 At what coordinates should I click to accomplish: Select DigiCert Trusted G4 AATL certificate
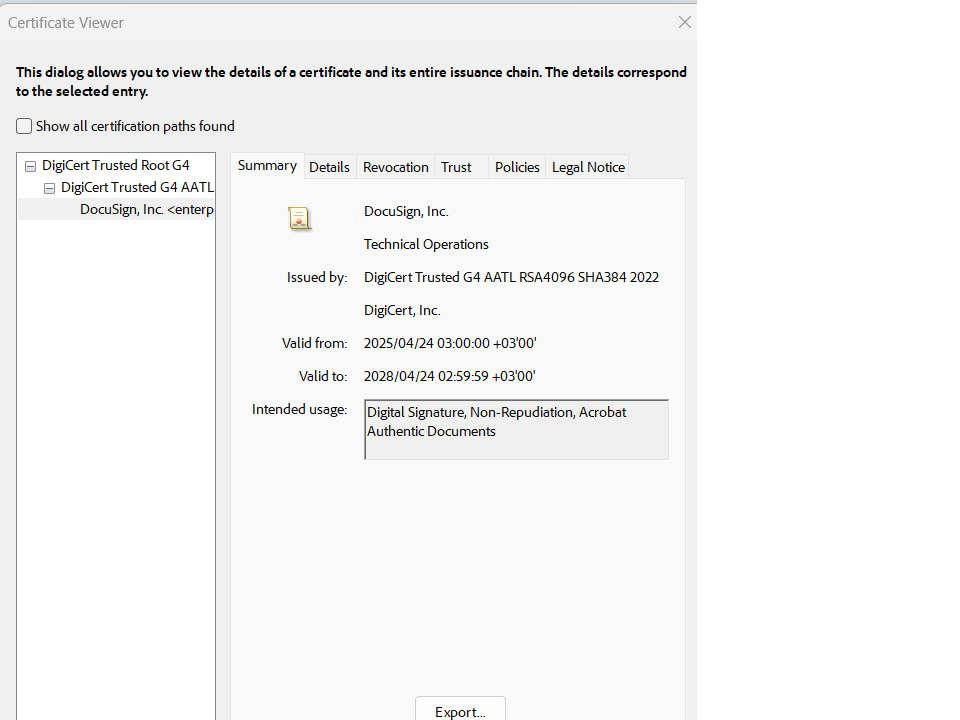click(137, 187)
